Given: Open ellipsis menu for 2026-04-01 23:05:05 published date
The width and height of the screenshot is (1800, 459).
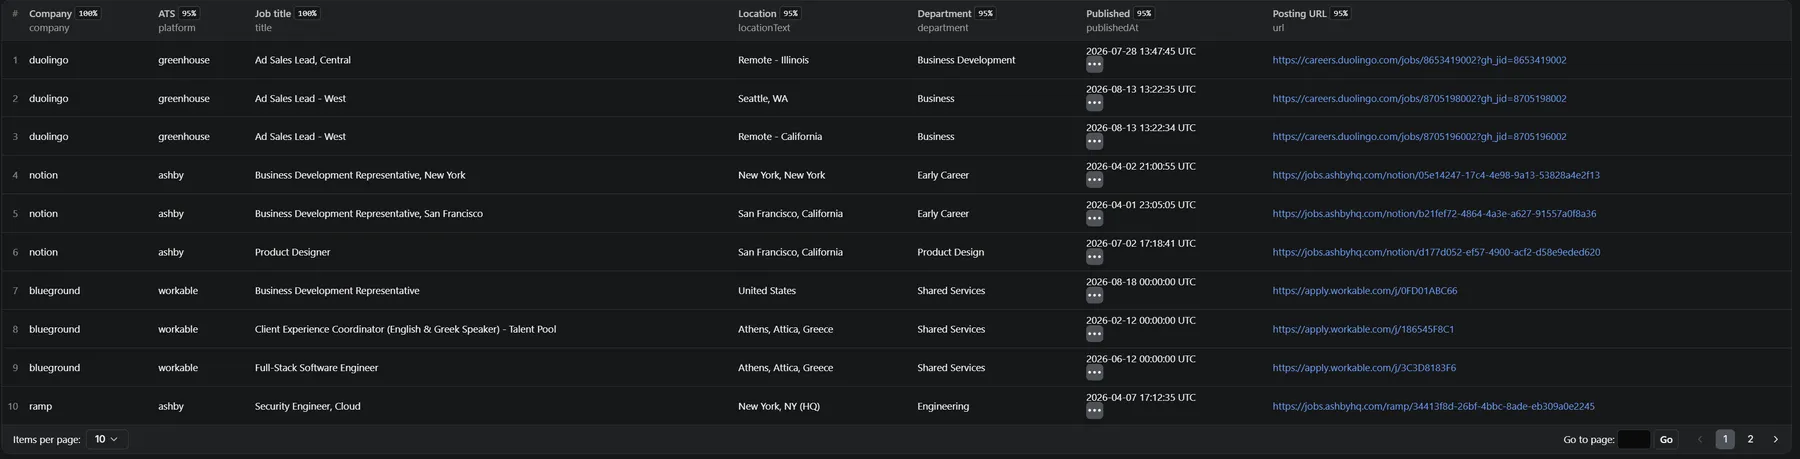Looking at the screenshot, I should (x=1094, y=219).
